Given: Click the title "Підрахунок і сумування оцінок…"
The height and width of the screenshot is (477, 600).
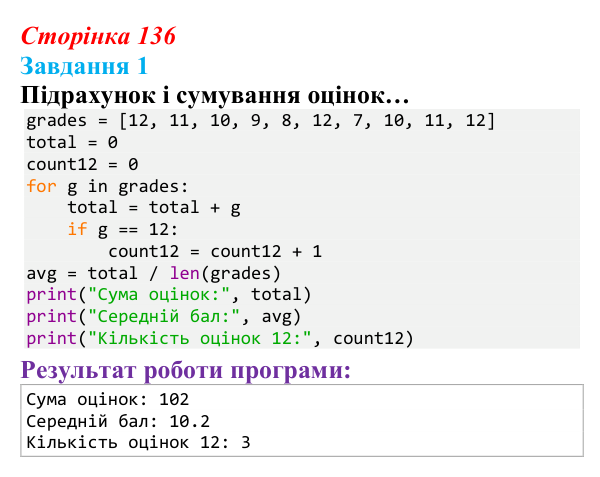Looking at the screenshot, I should 215,95.
